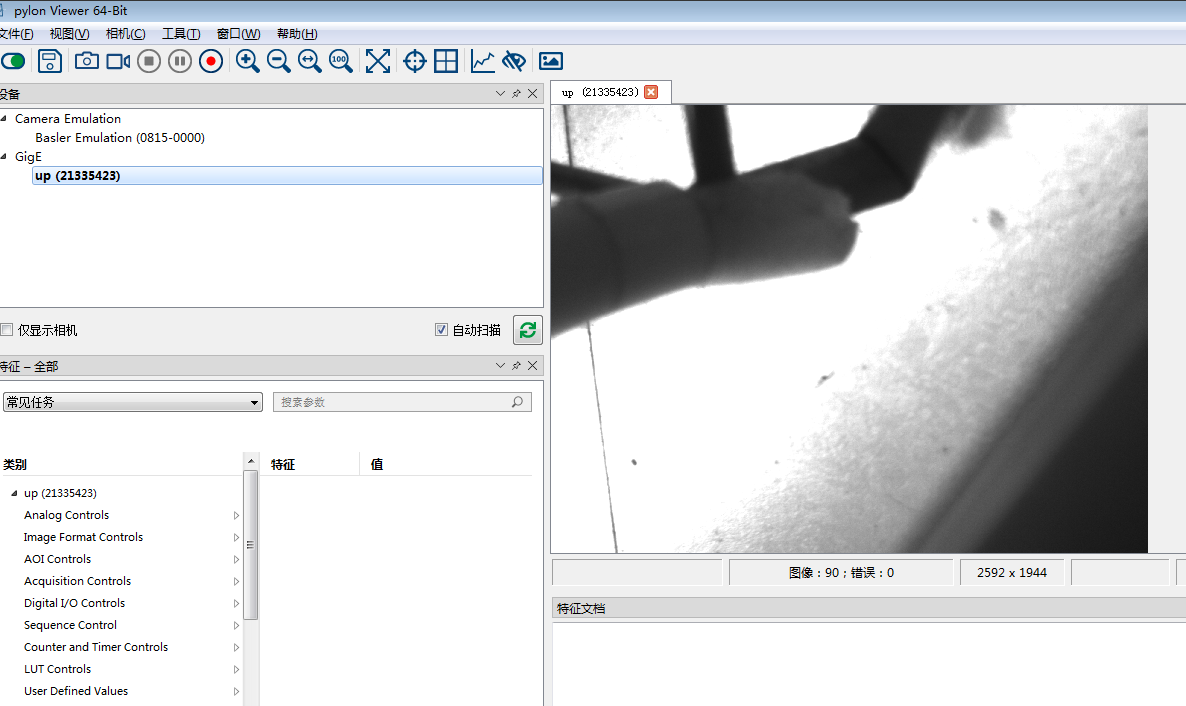Enable the 仅显示相机 checkbox
The height and width of the screenshot is (706, 1186).
tap(7, 330)
